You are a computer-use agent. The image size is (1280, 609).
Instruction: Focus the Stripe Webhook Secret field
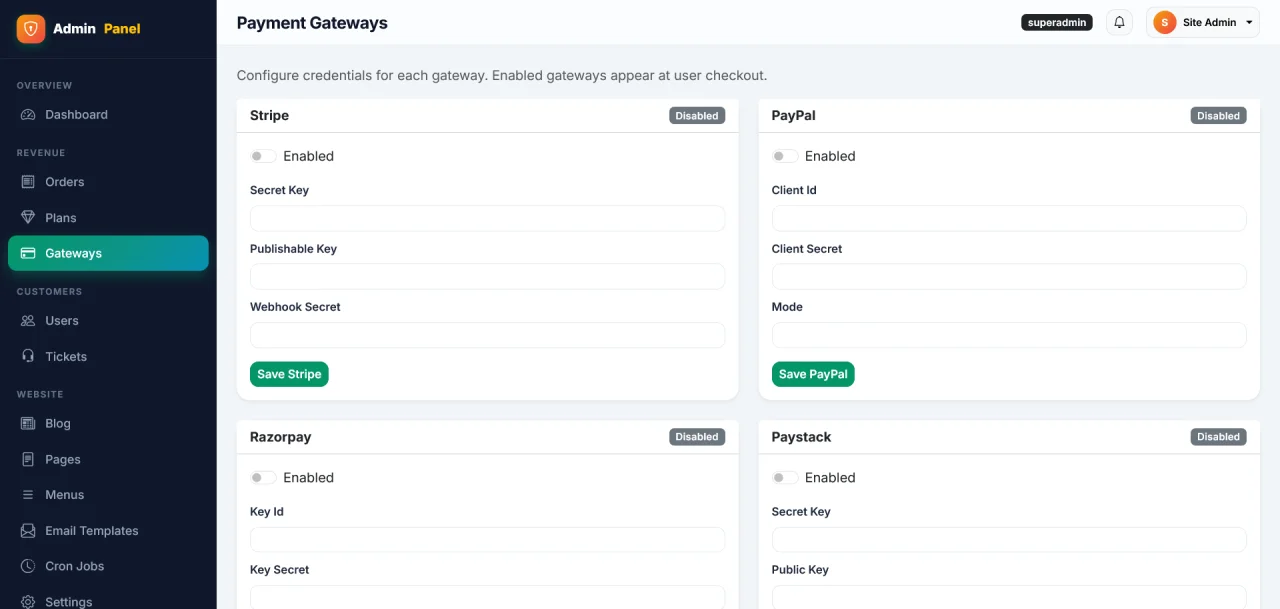point(487,335)
